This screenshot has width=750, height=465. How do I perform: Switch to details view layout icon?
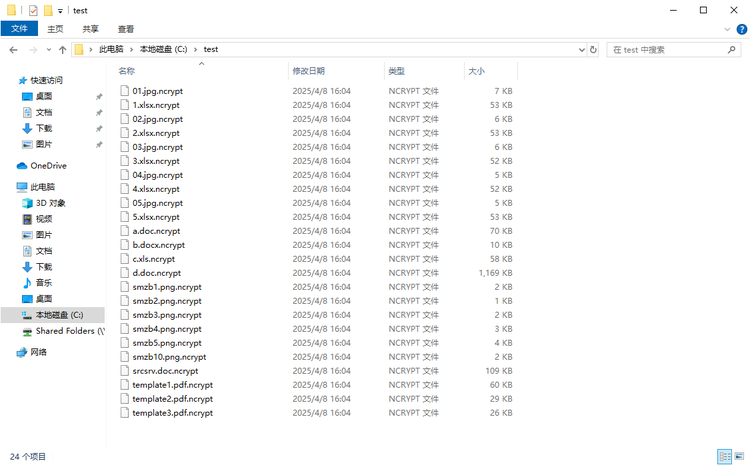(725, 456)
